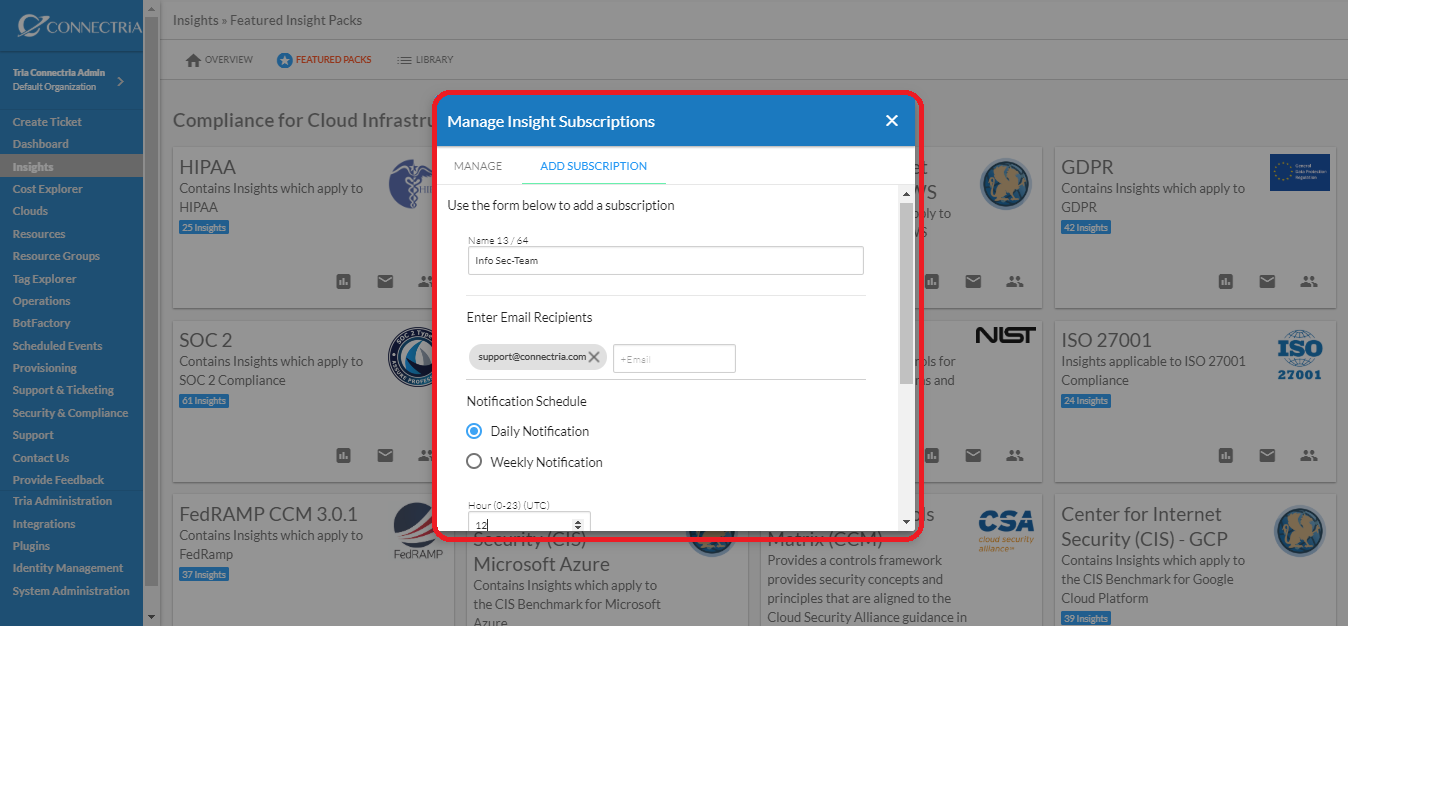Select the Add Subscription tab
1437x789 pixels.
coord(594,166)
